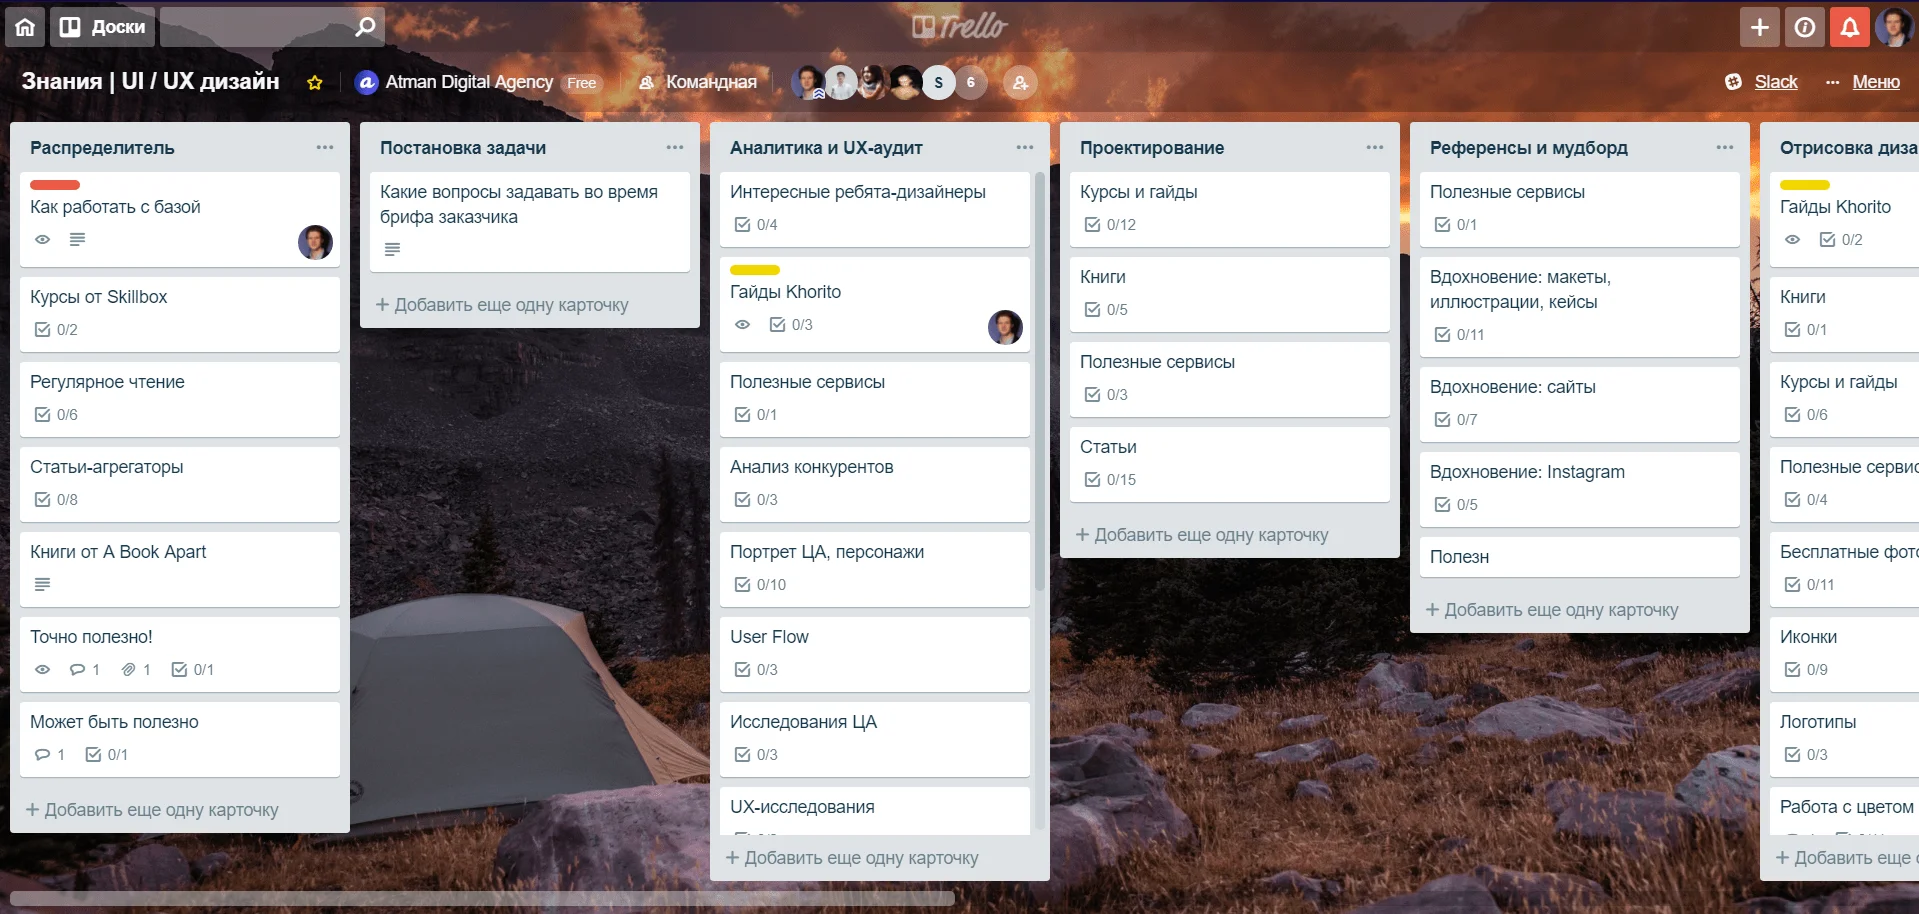Screen dimensions: 1919x914
Task: Open the 'Анализ конкурентов' card
Action: (875, 485)
